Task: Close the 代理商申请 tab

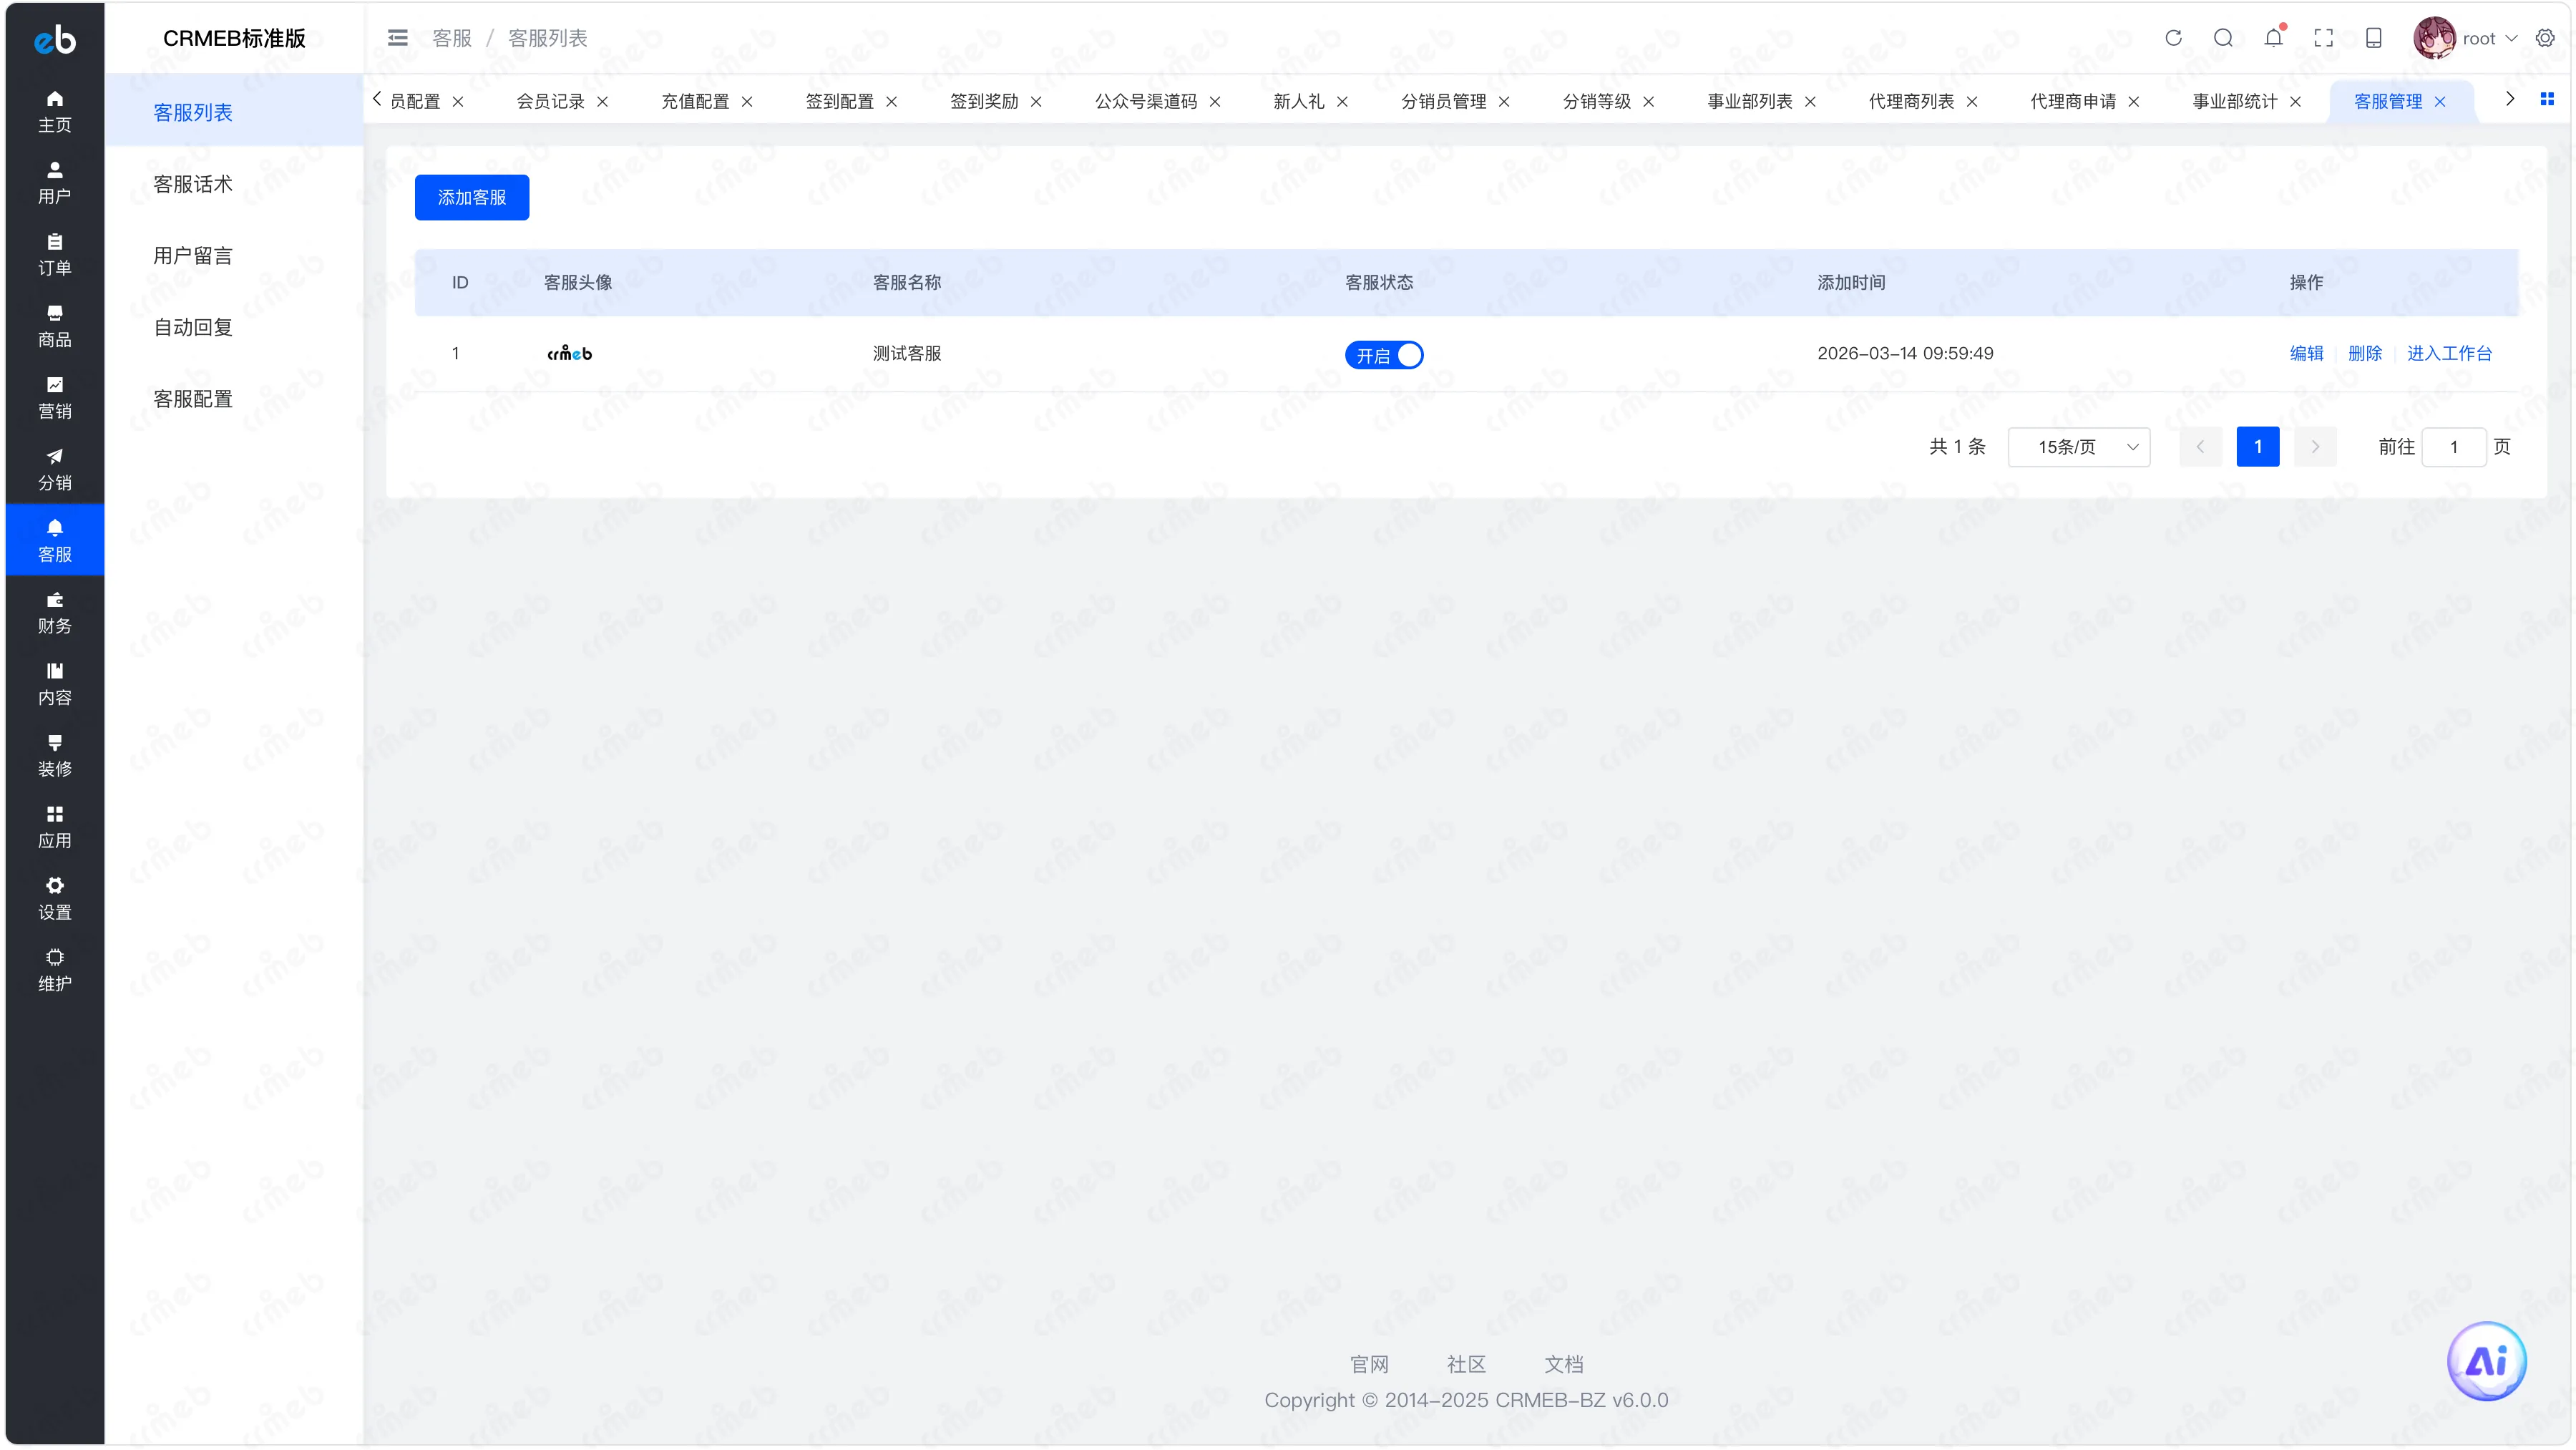Action: point(2134,101)
